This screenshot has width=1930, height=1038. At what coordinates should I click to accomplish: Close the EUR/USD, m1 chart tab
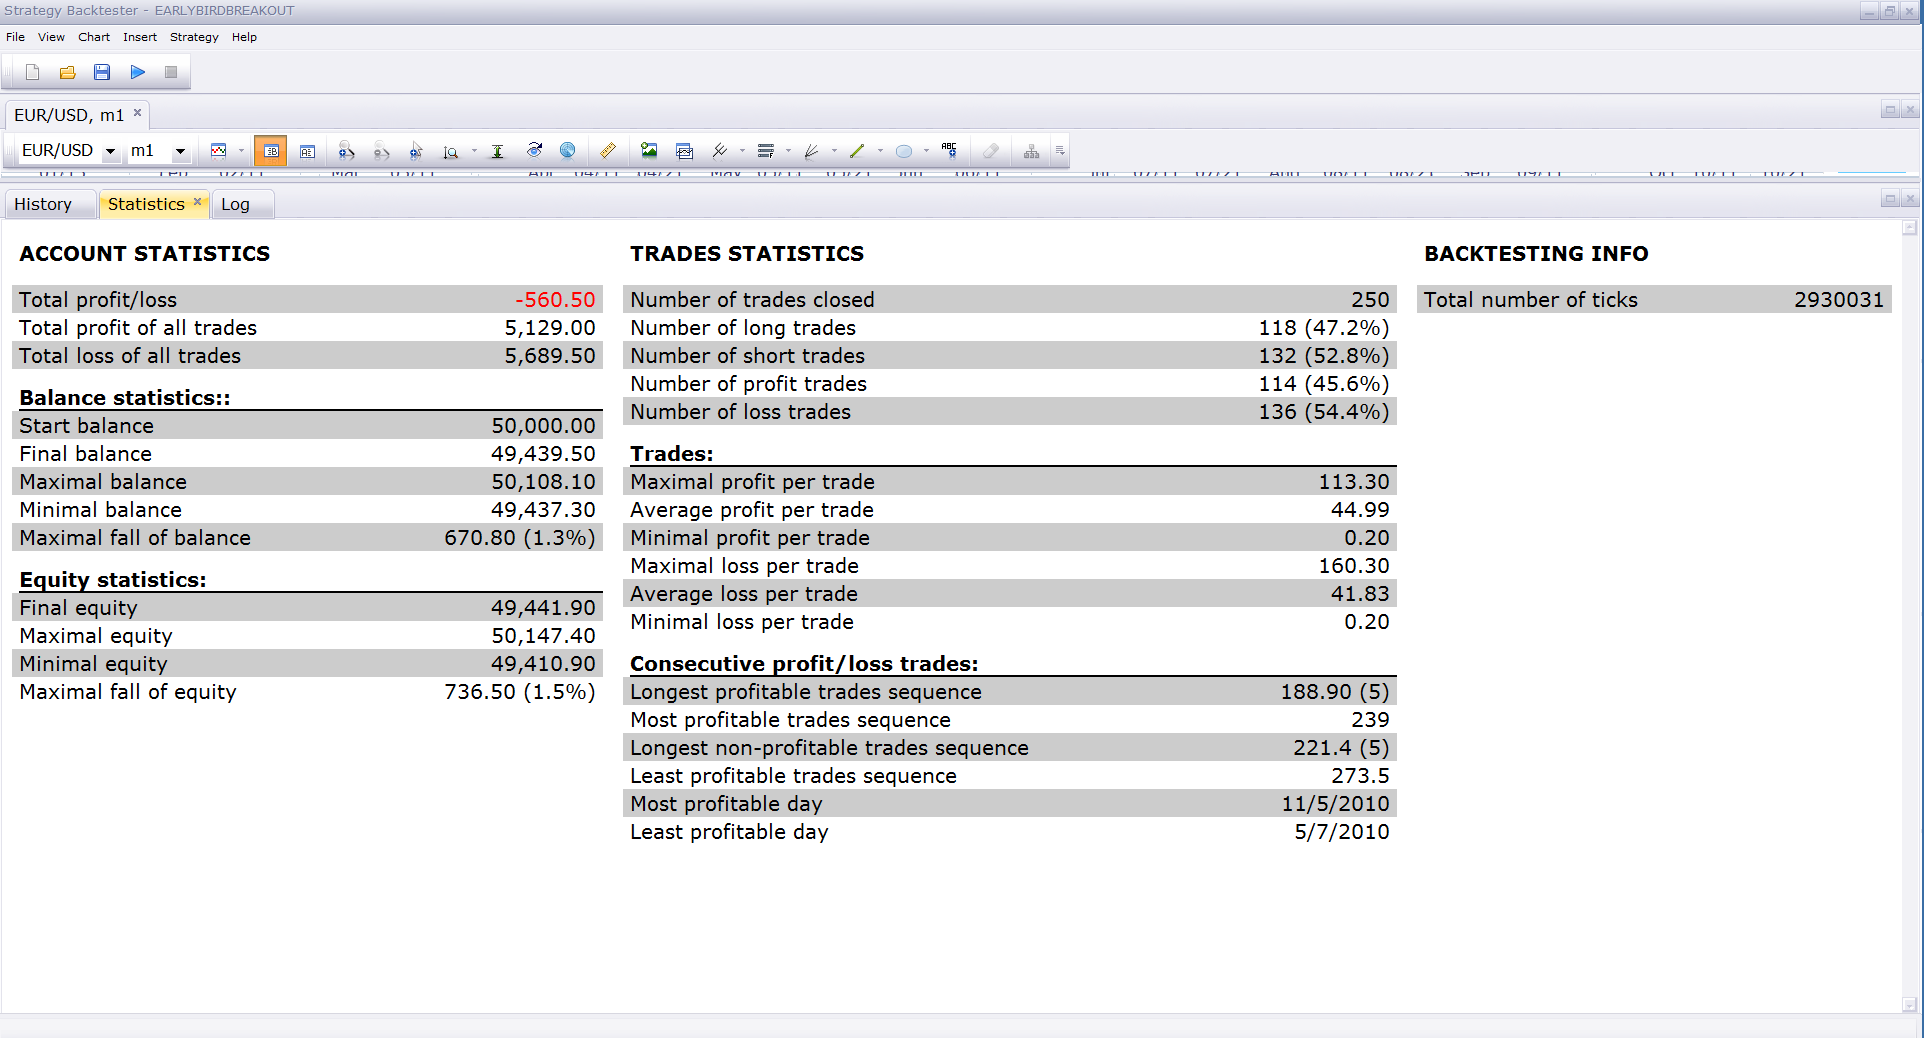[137, 113]
